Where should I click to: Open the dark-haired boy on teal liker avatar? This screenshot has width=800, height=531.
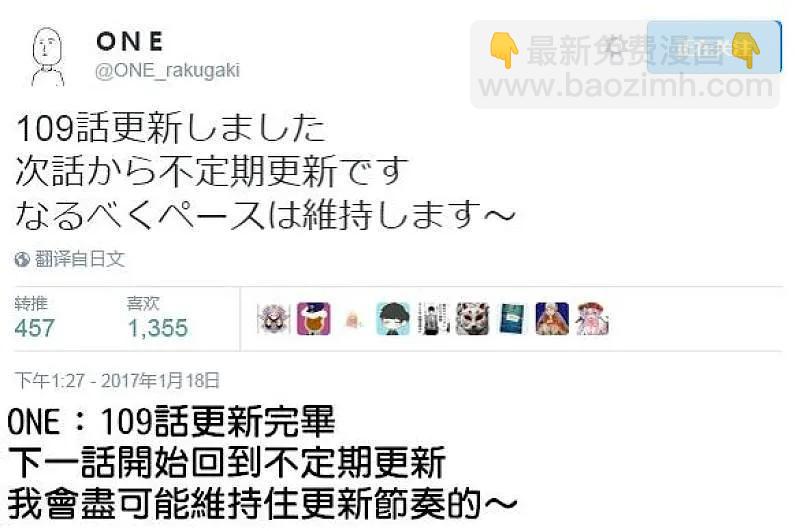point(393,319)
